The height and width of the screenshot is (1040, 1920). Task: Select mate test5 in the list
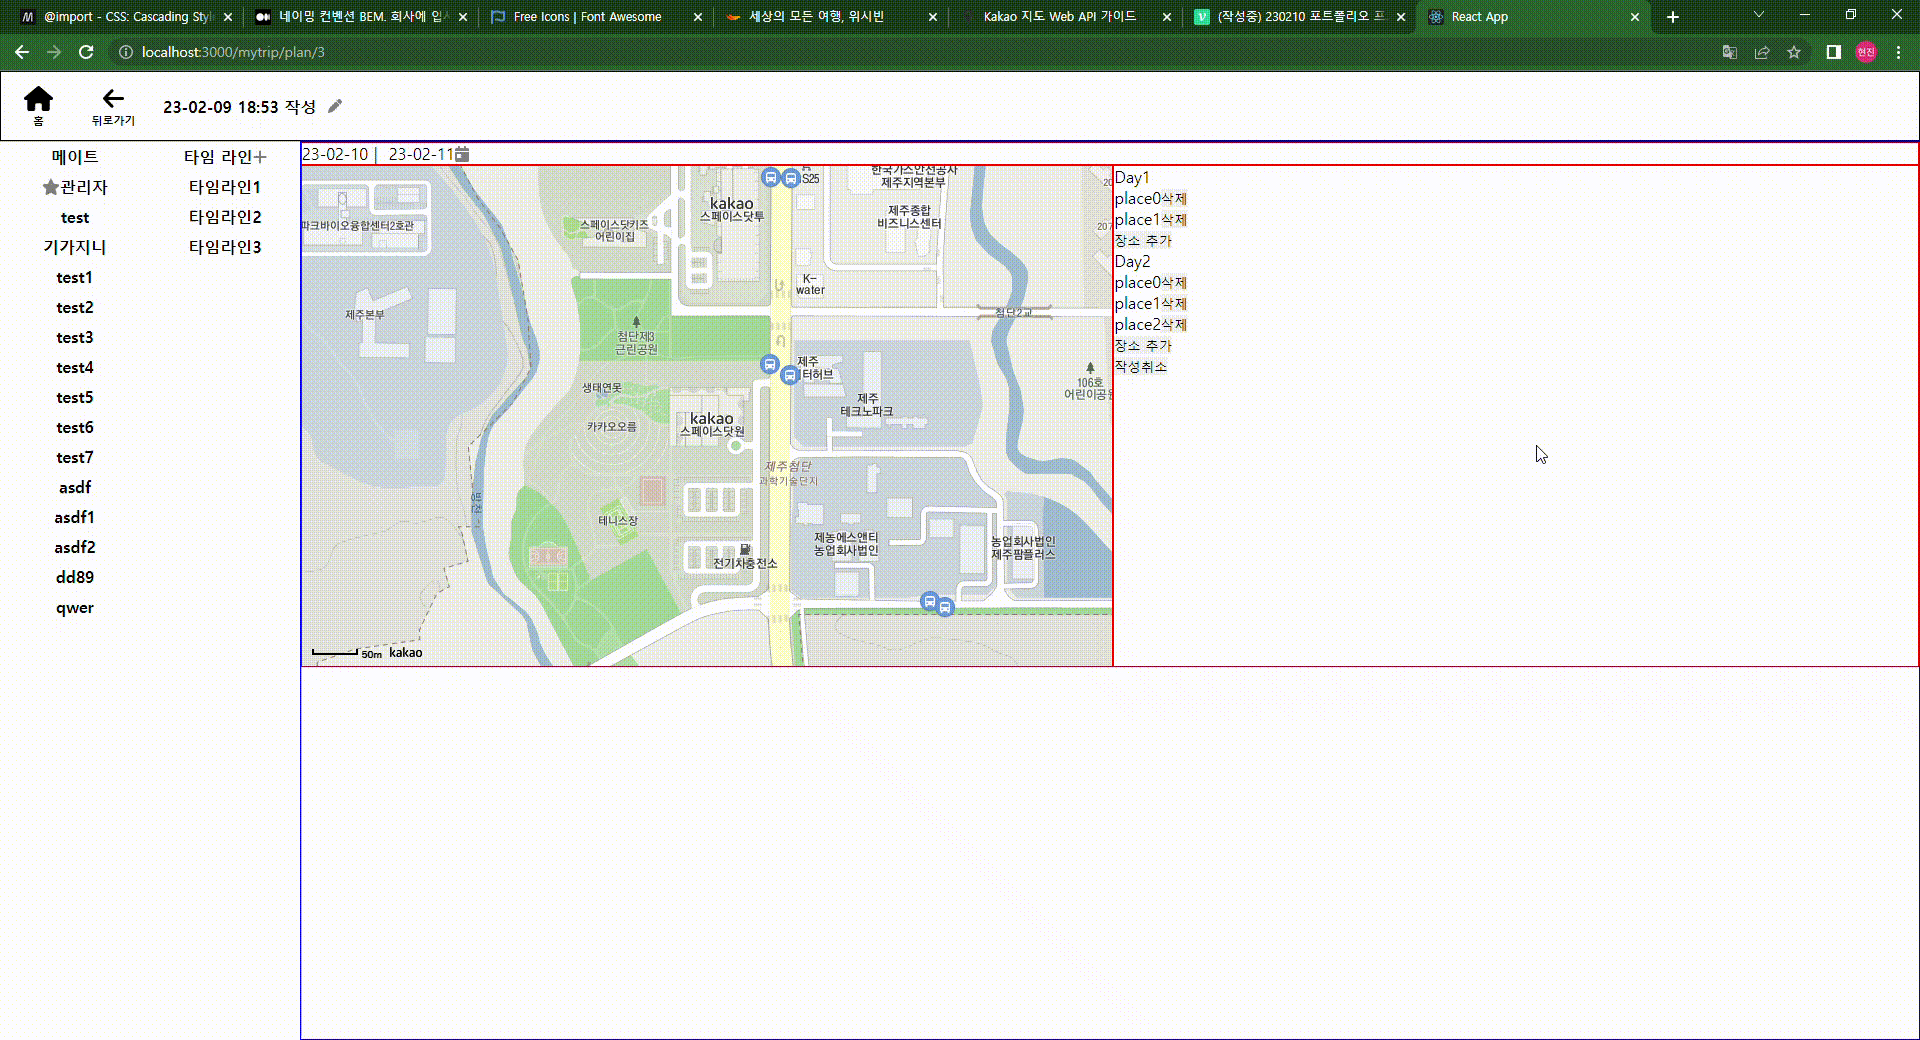(75, 397)
